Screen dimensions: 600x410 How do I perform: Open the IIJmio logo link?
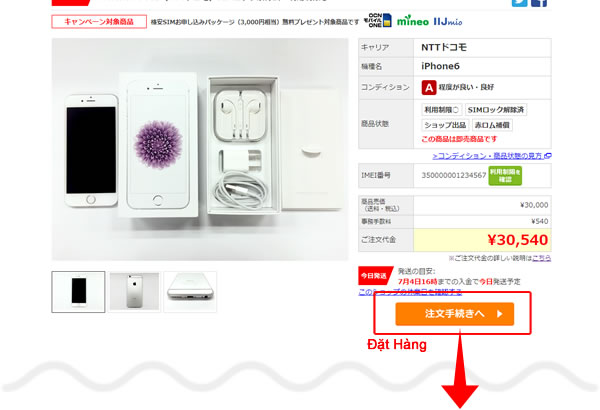point(448,21)
